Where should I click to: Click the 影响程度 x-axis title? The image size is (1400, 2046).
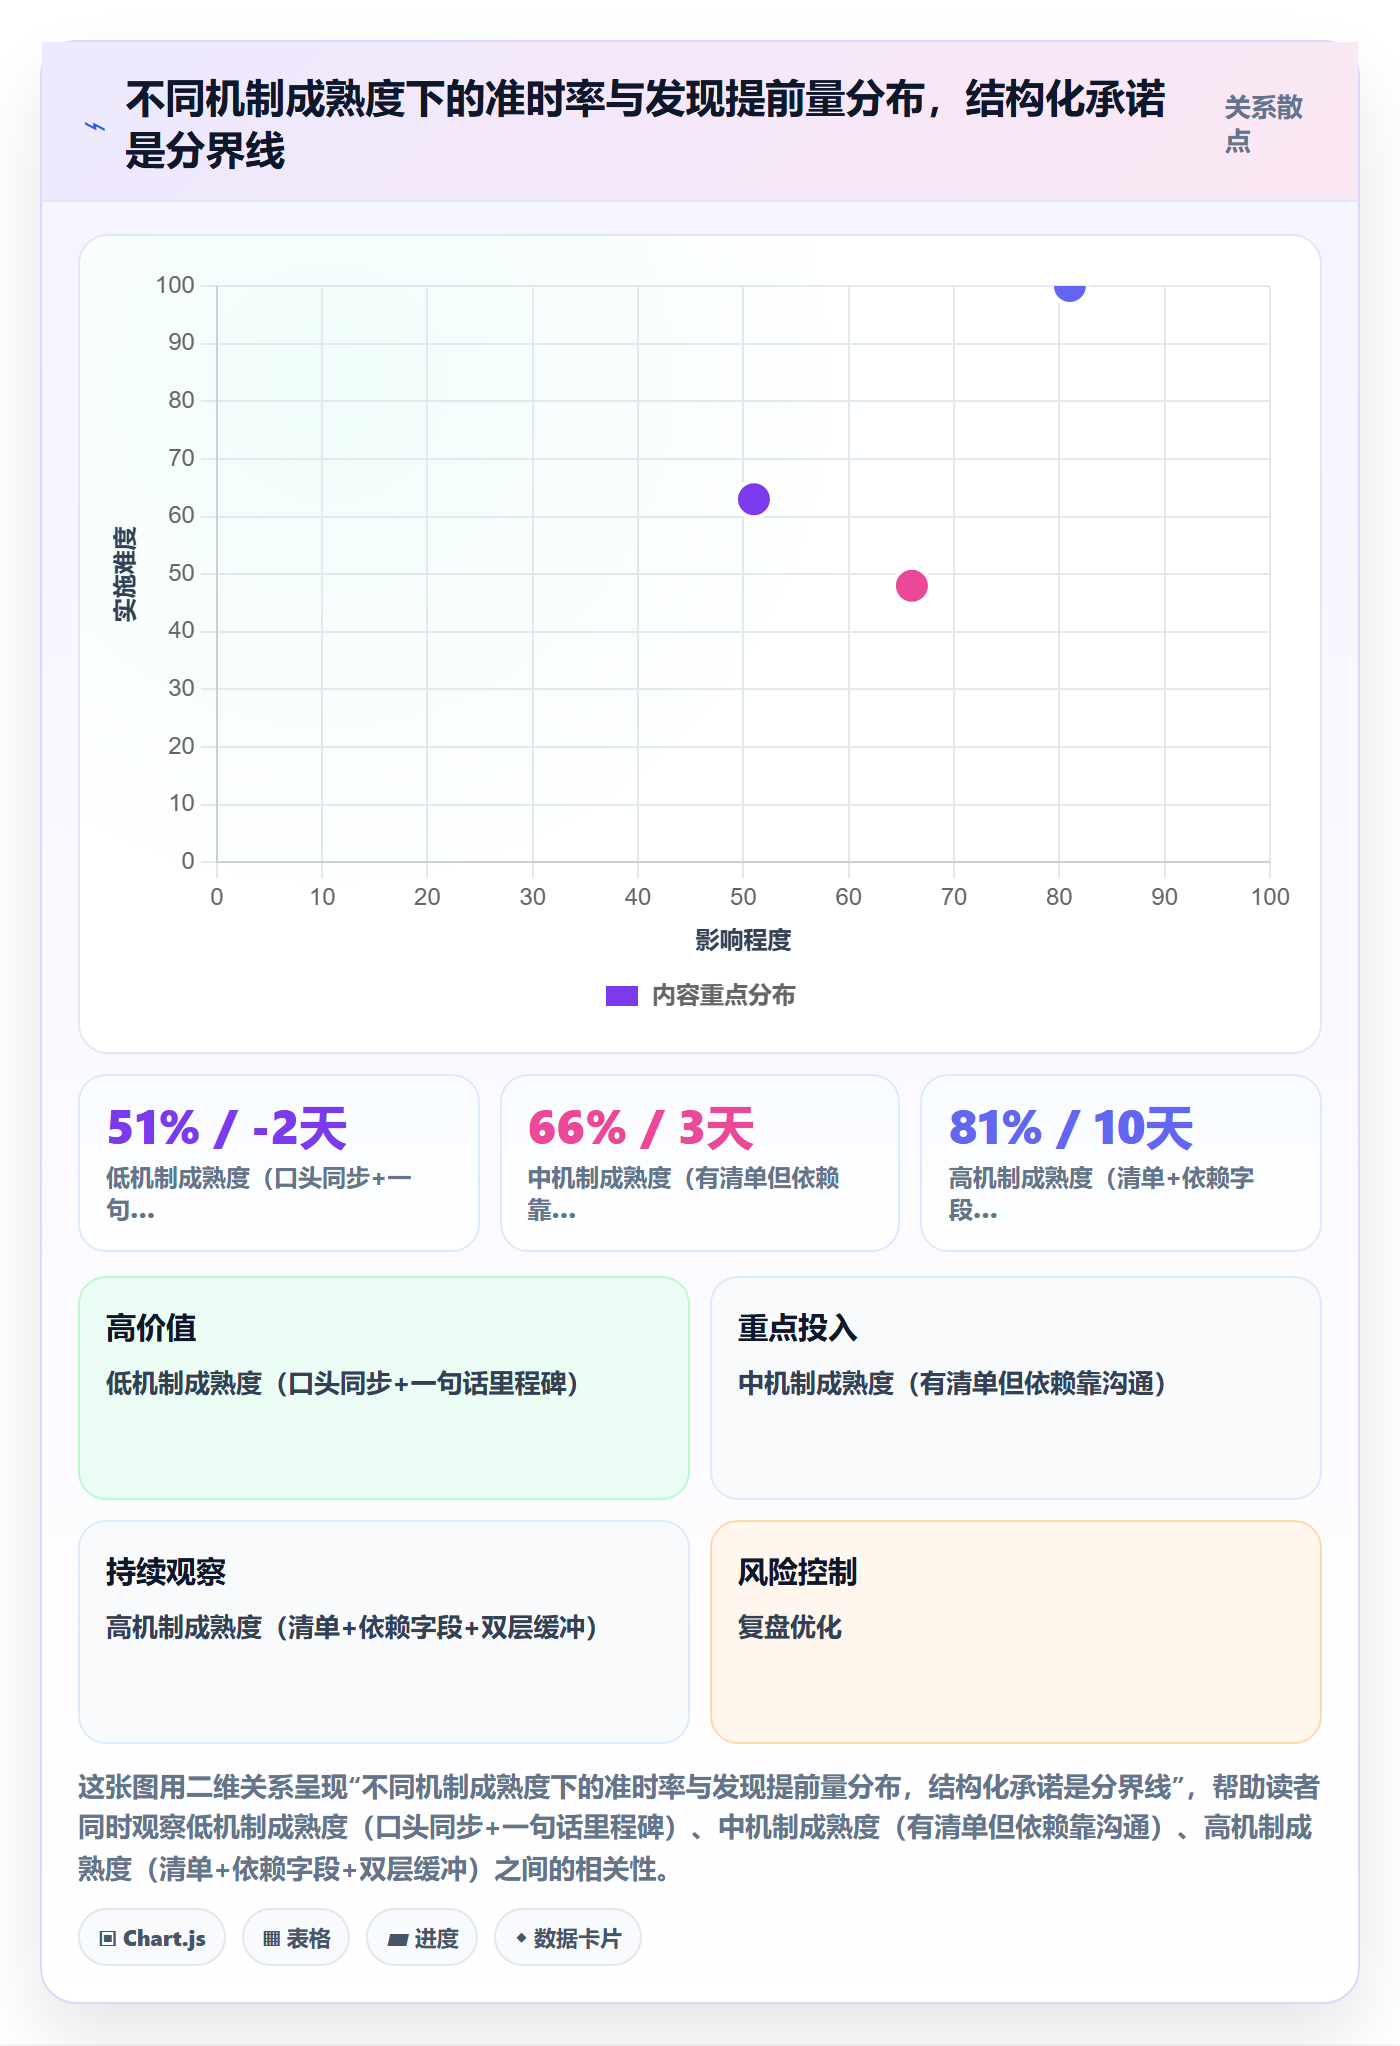[x=743, y=940]
